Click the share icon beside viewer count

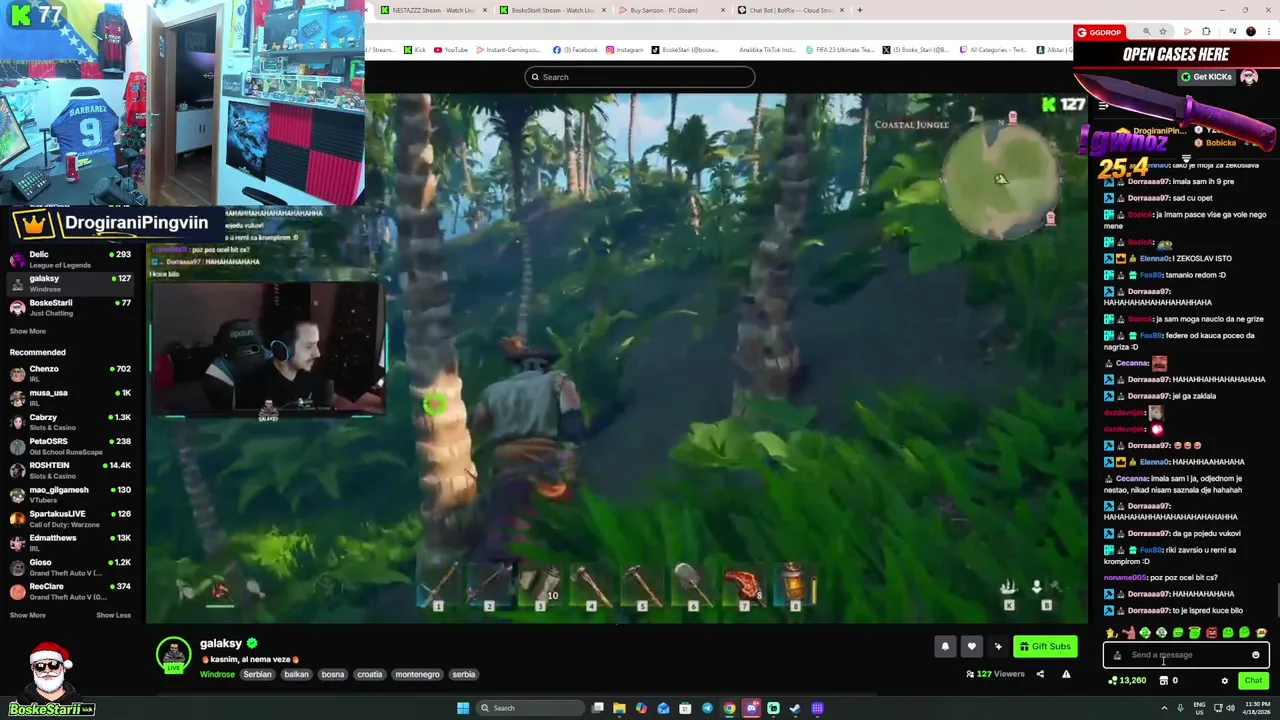(x=1040, y=674)
